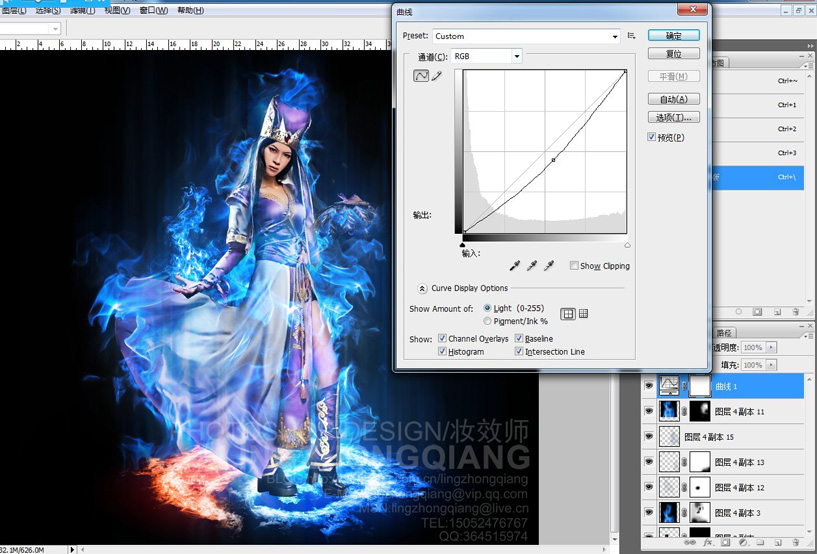Hide layer 图层 4 副本 11

[x=649, y=411]
